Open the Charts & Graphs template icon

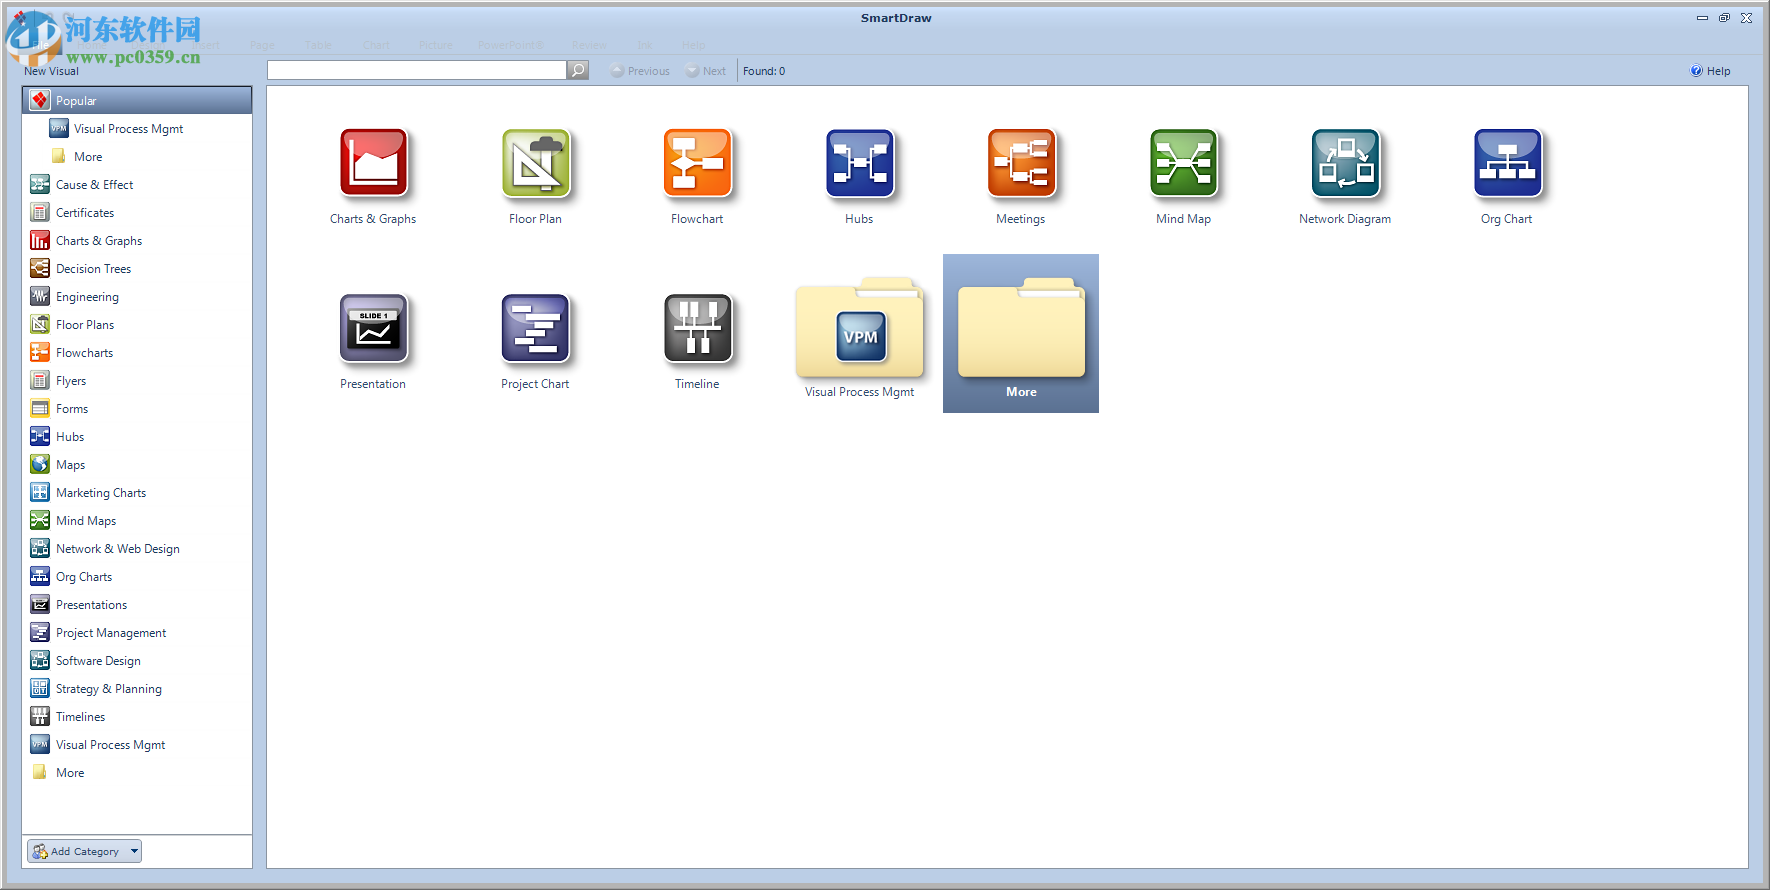(373, 163)
